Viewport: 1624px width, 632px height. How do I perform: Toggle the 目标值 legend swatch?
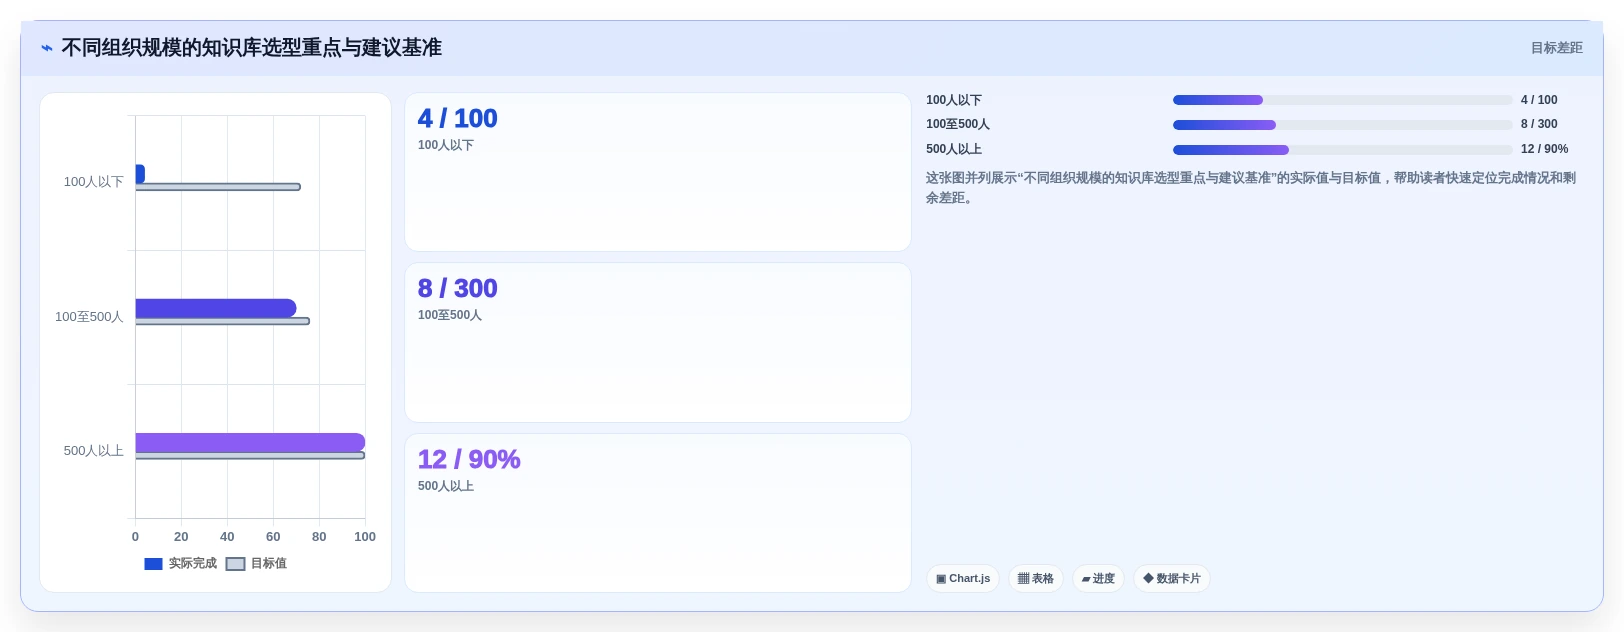point(235,564)
